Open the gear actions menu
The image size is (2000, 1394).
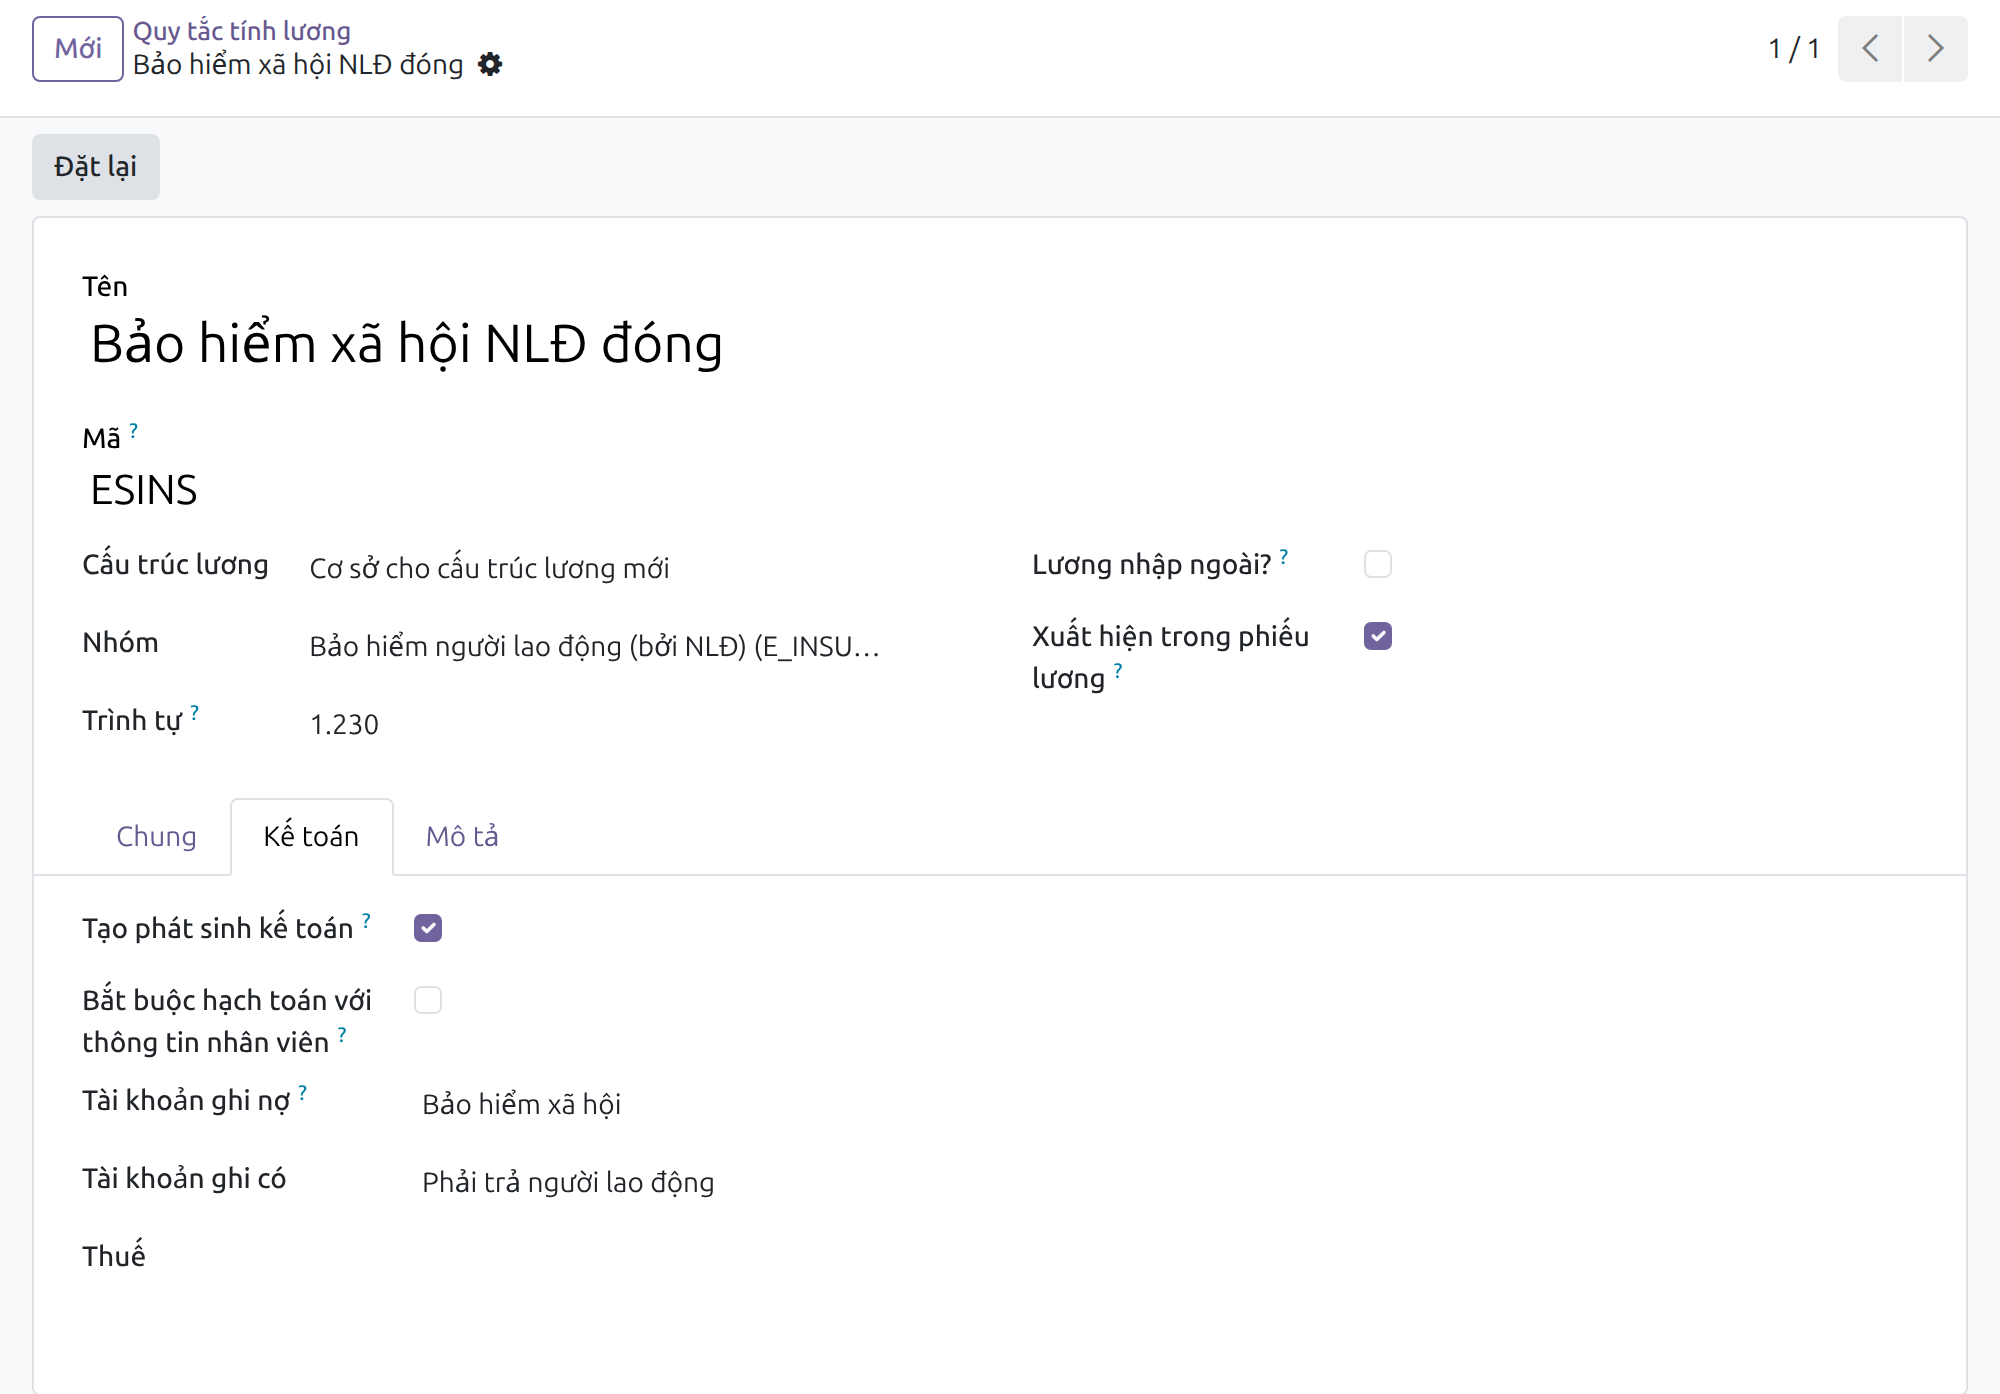click(x=490, y=65)
